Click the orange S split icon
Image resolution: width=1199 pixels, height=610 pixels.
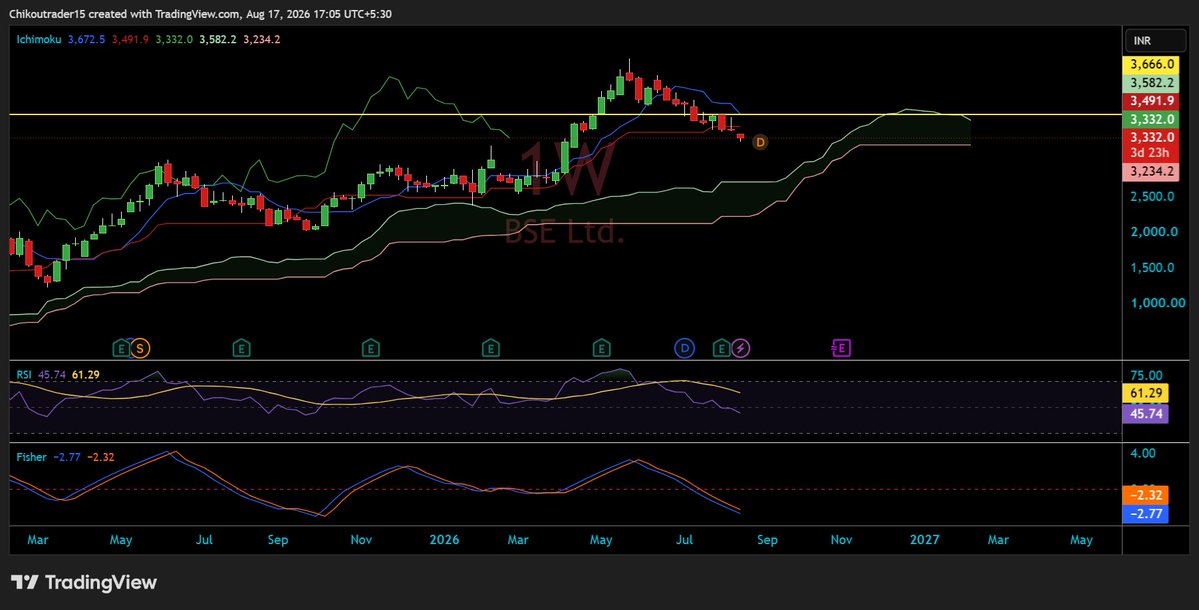click(139, 349)
